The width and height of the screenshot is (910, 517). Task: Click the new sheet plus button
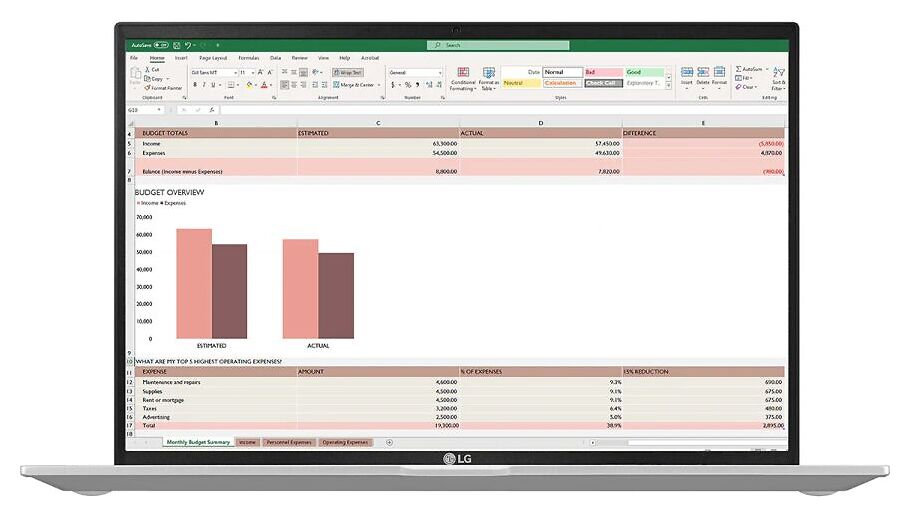click(x=389, y=442)
